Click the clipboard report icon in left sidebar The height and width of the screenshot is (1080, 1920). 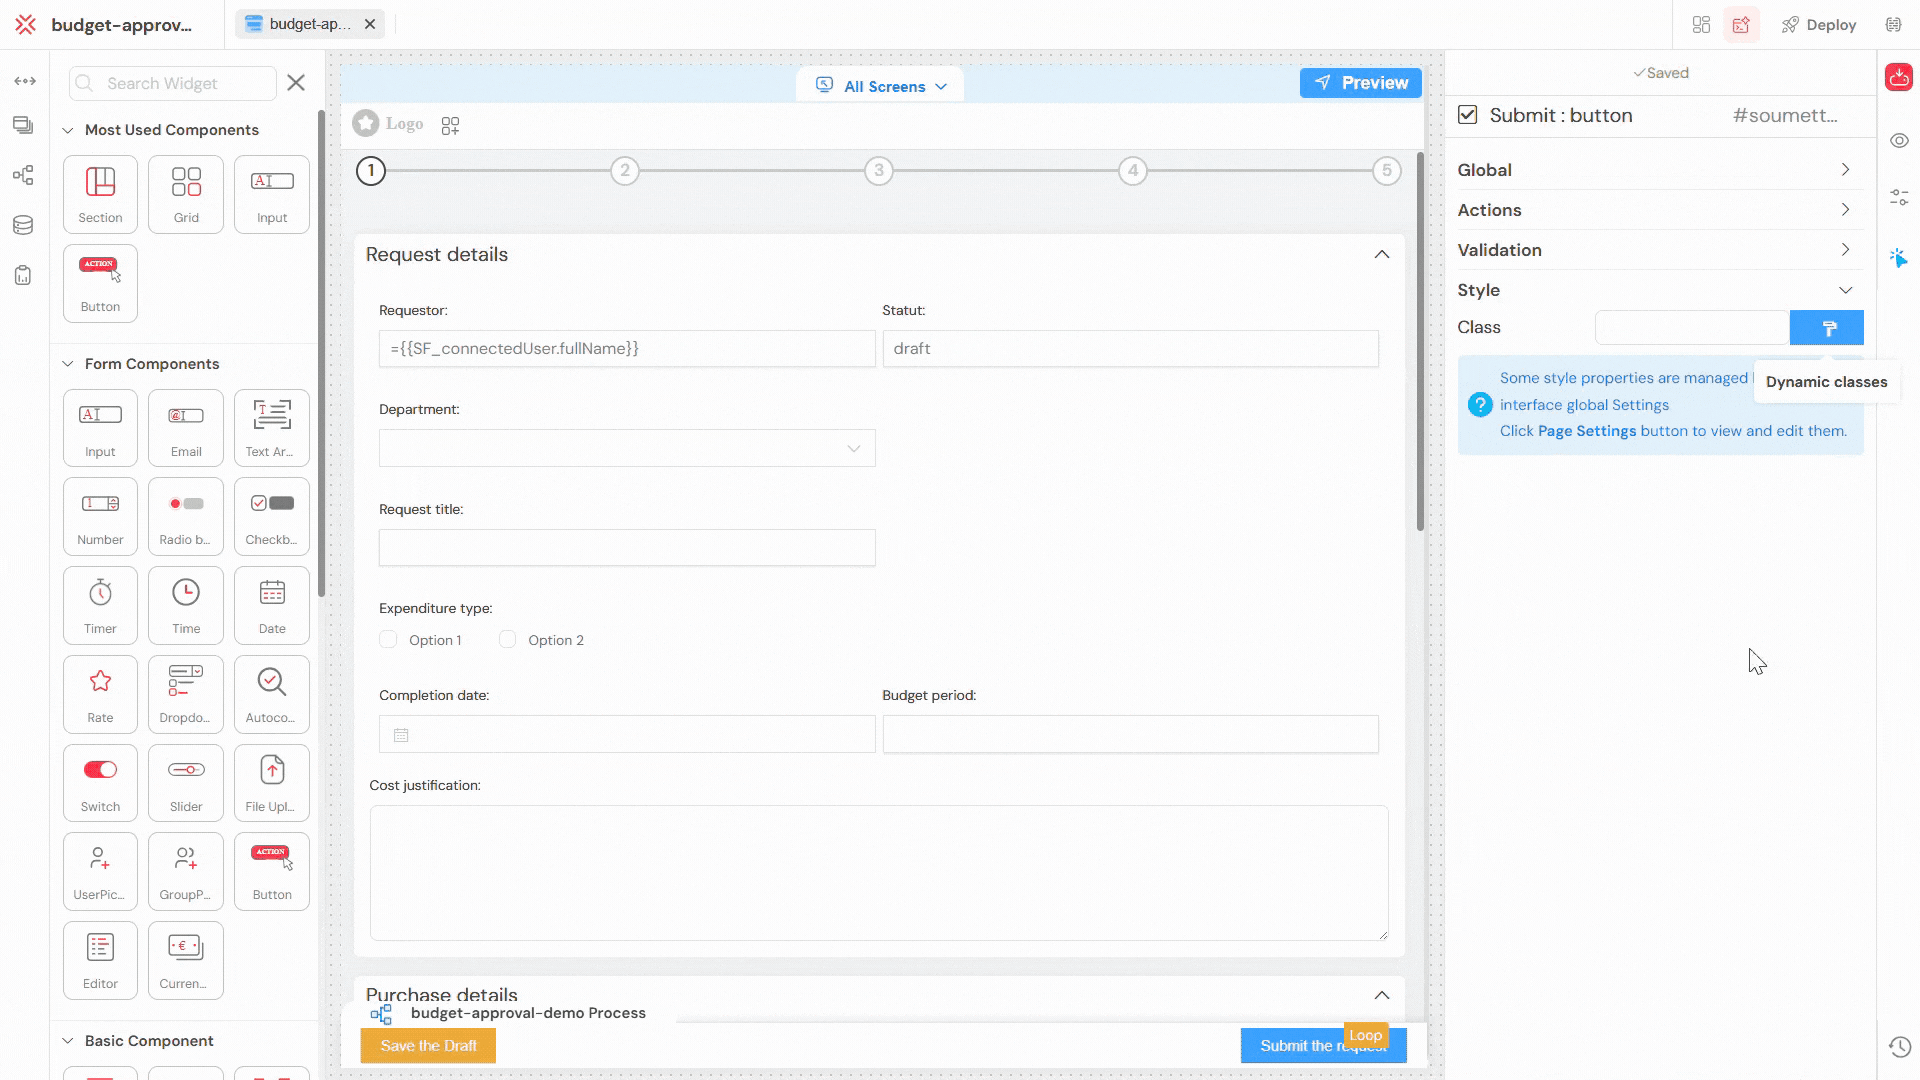click(23, 275)
